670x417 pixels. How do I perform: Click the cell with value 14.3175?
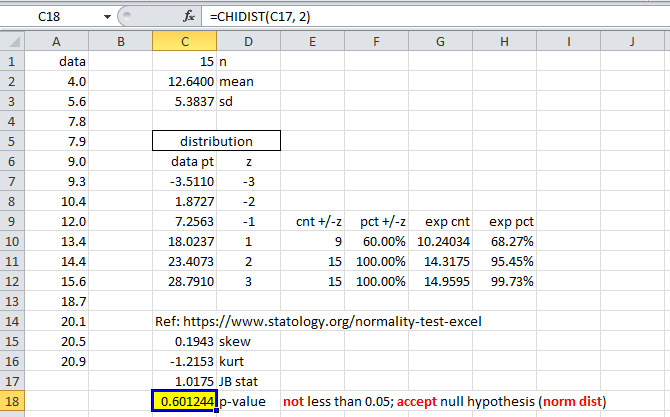coord(441,261)
